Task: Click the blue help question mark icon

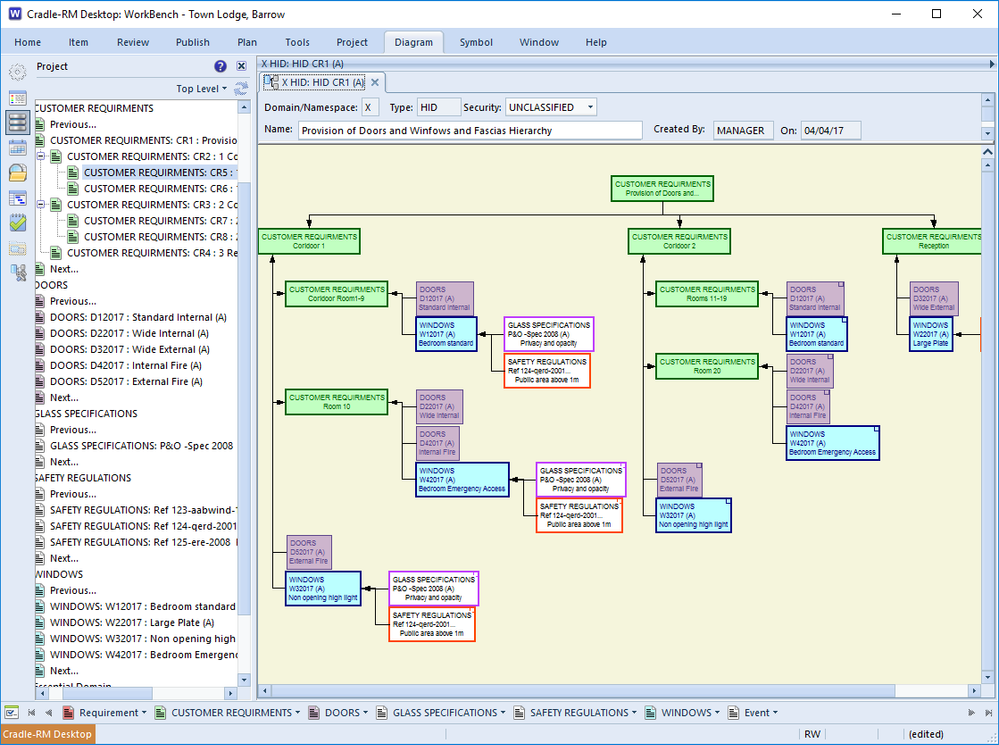Action: pos(221,66)
